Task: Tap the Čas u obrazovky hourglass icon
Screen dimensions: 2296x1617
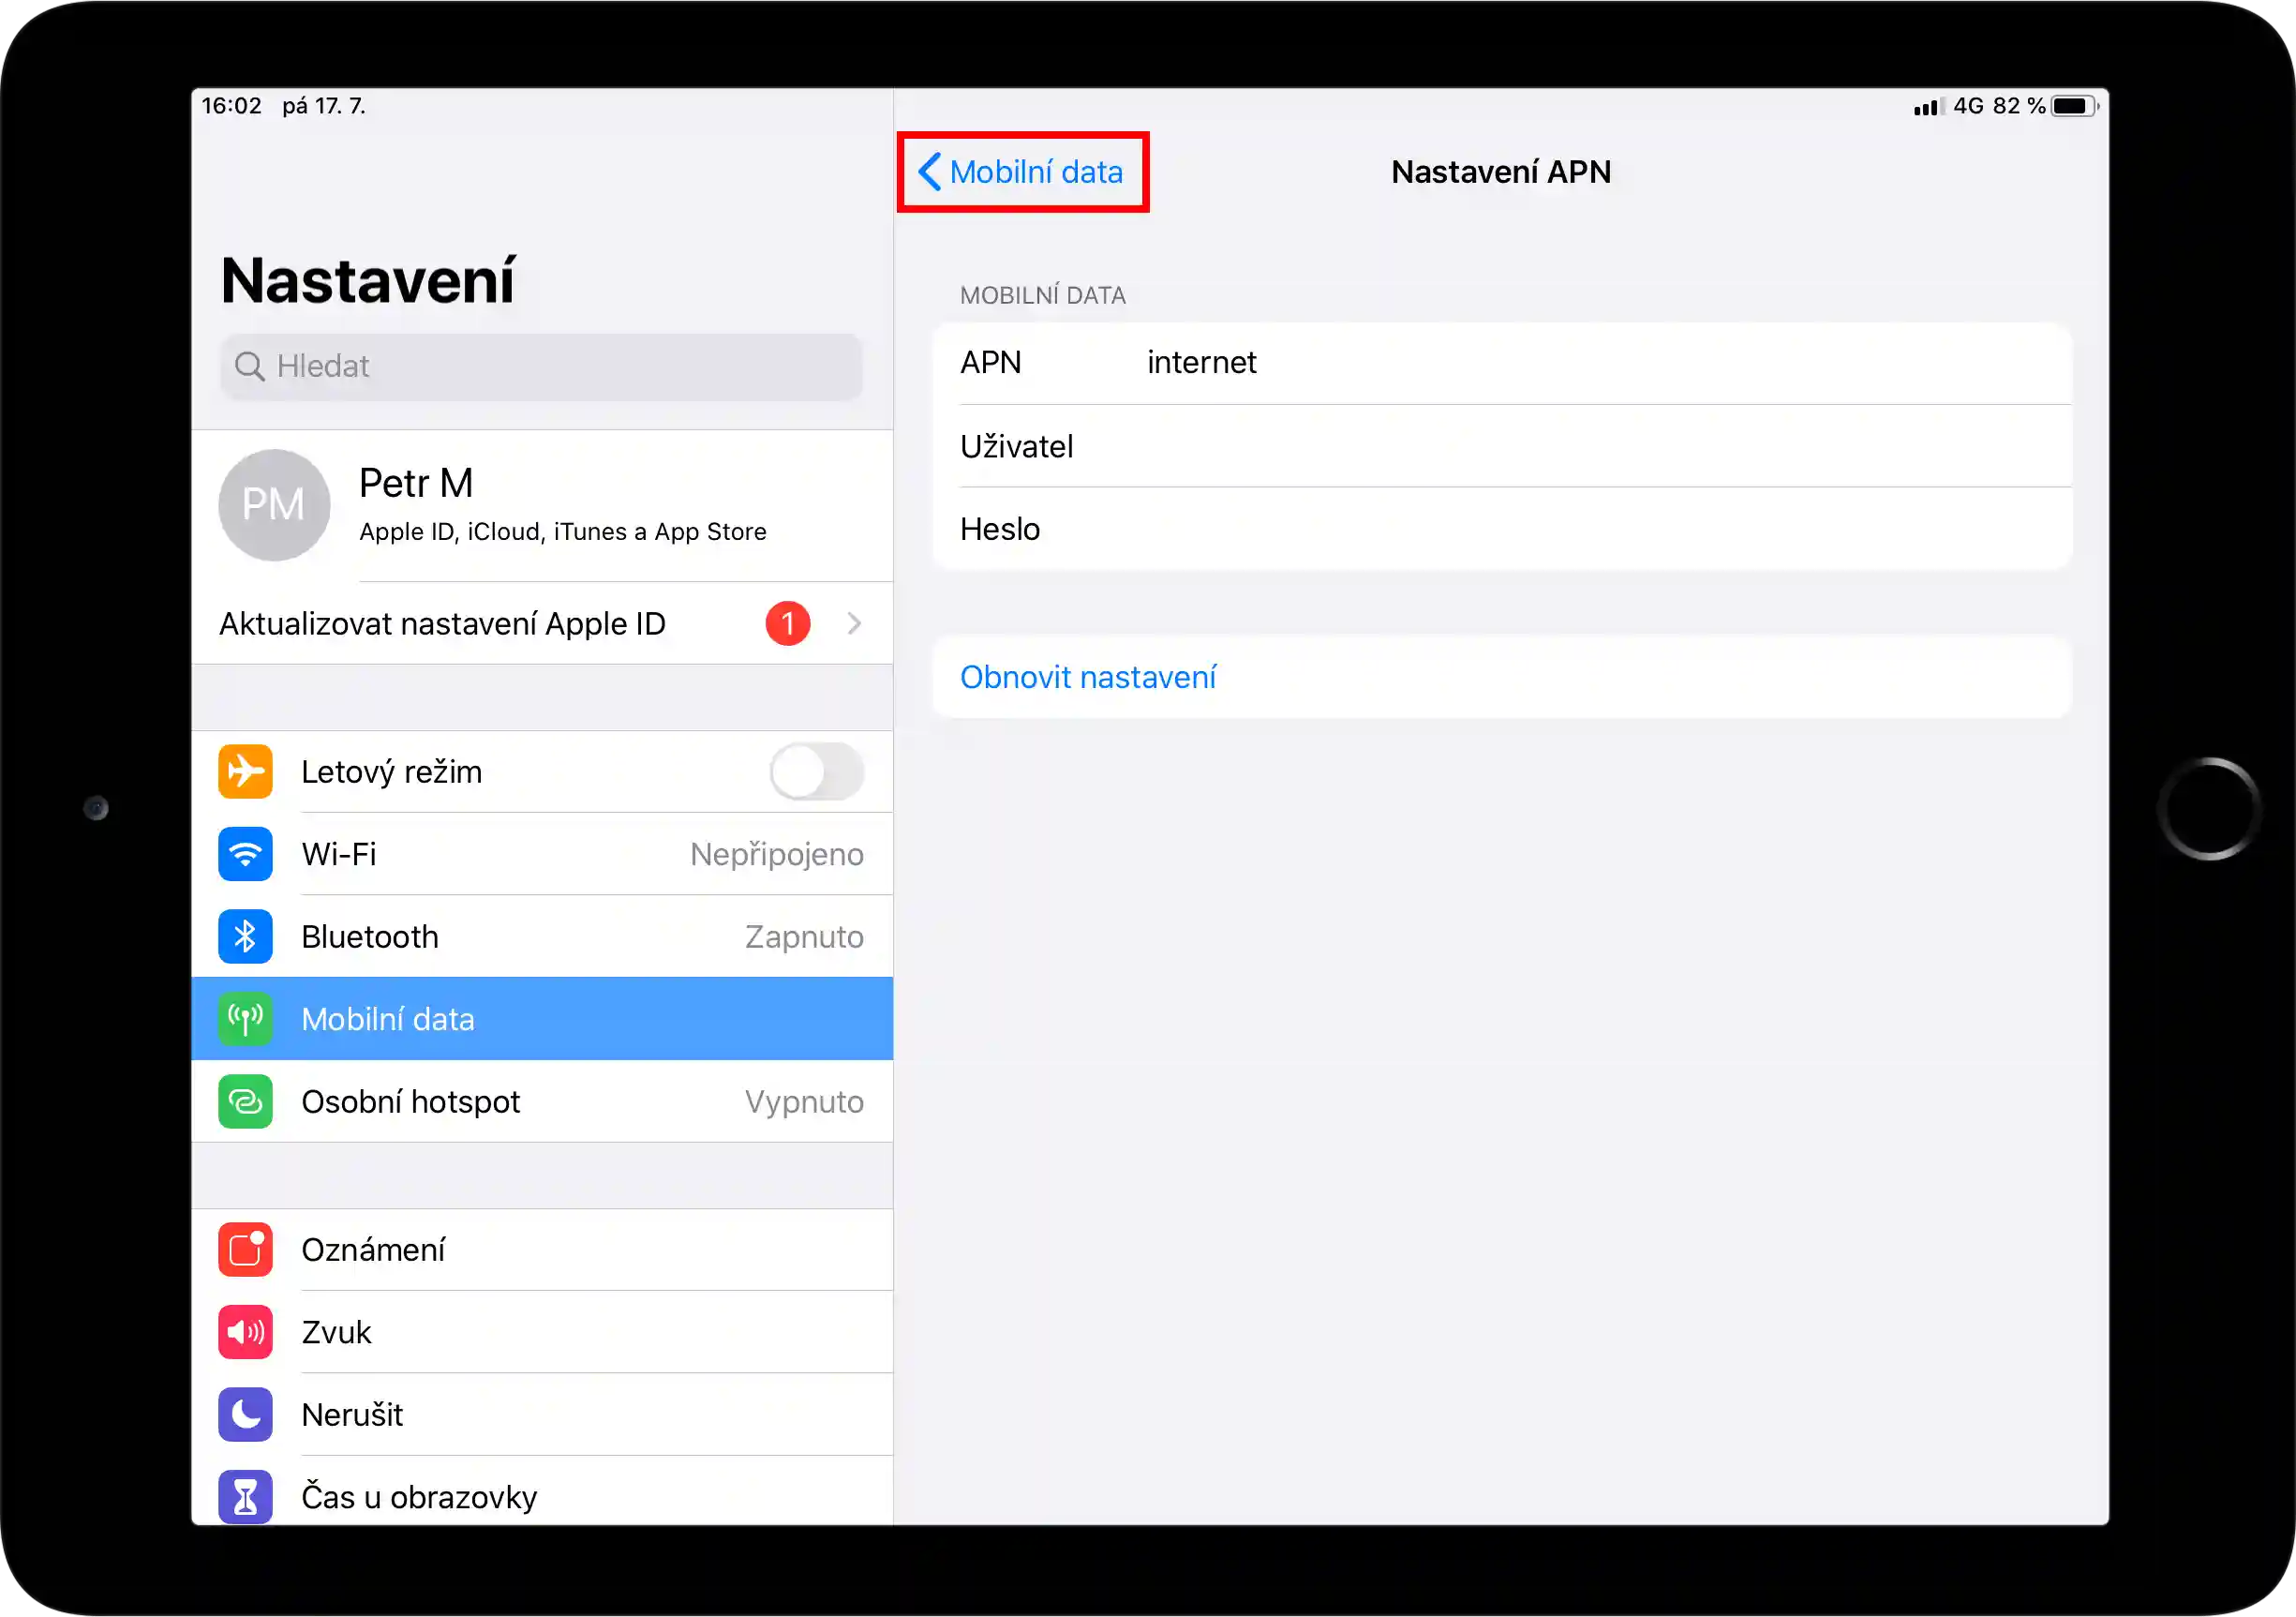Action: pyautogui.click(x=245, y=1496)
